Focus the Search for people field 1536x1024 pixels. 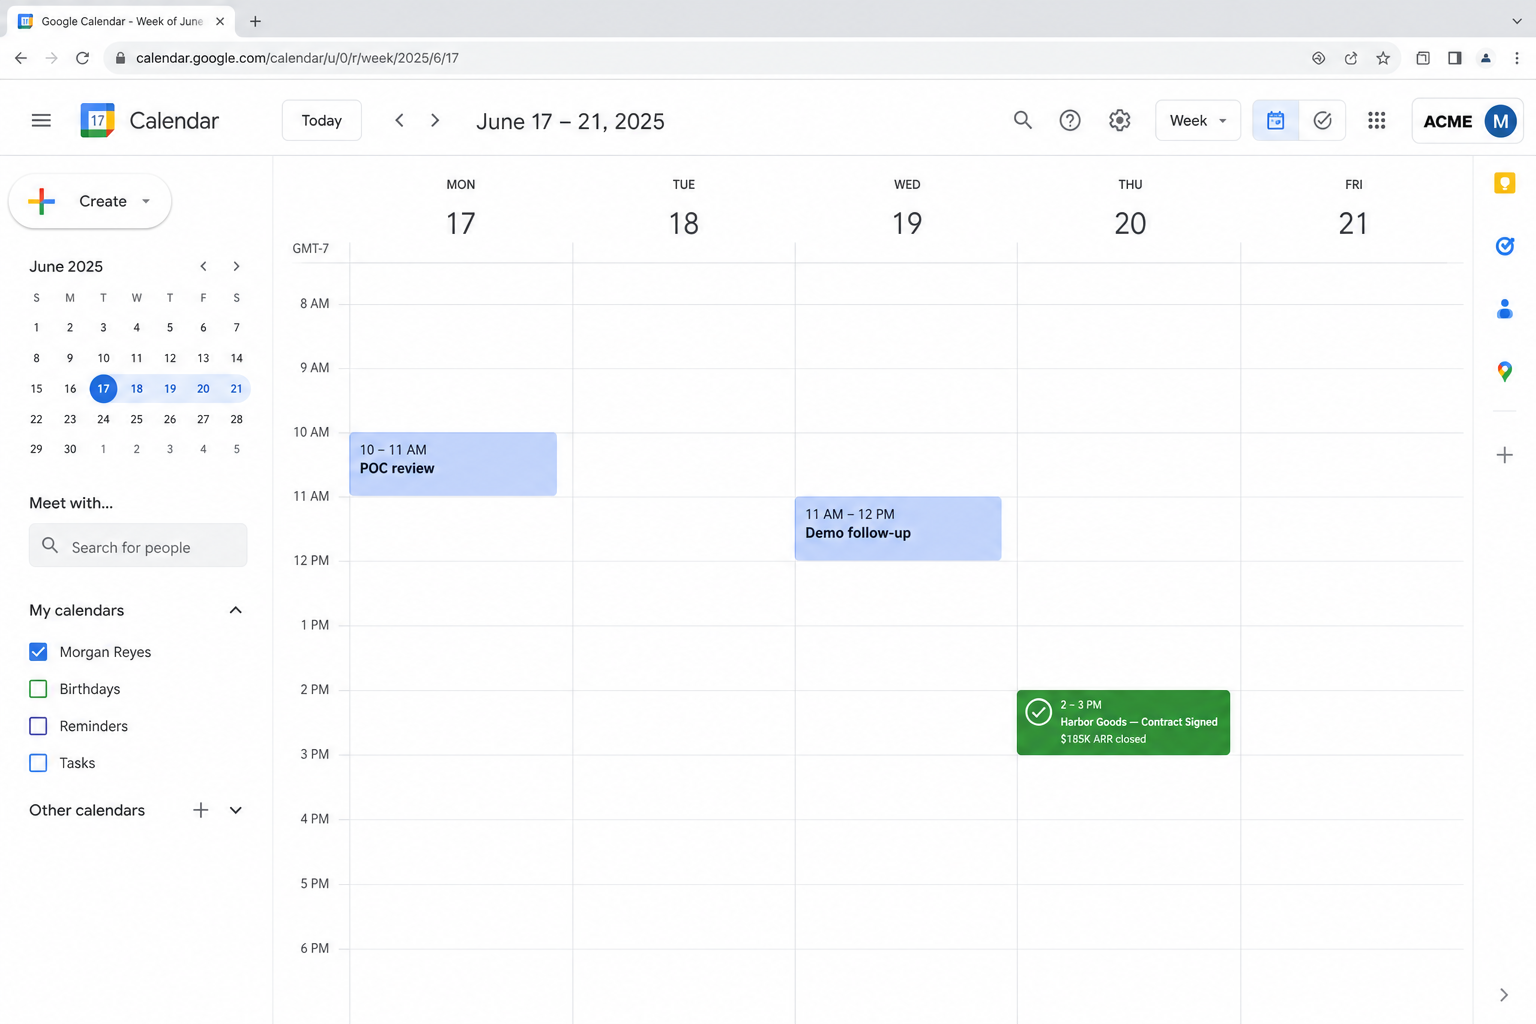tap(138, 546)
